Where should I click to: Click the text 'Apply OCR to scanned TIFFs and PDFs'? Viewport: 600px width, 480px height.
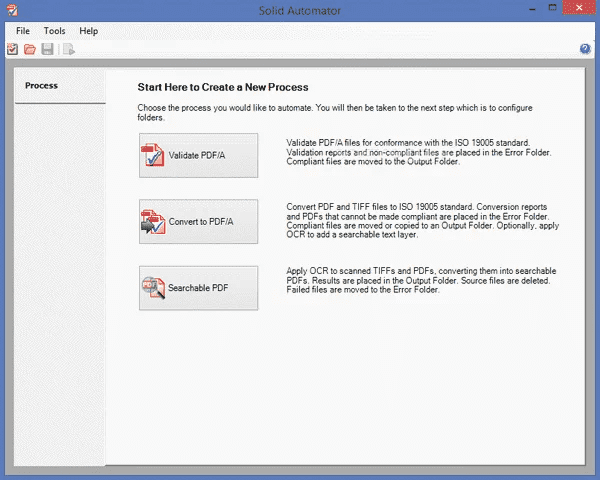click(x=360, y=271)
